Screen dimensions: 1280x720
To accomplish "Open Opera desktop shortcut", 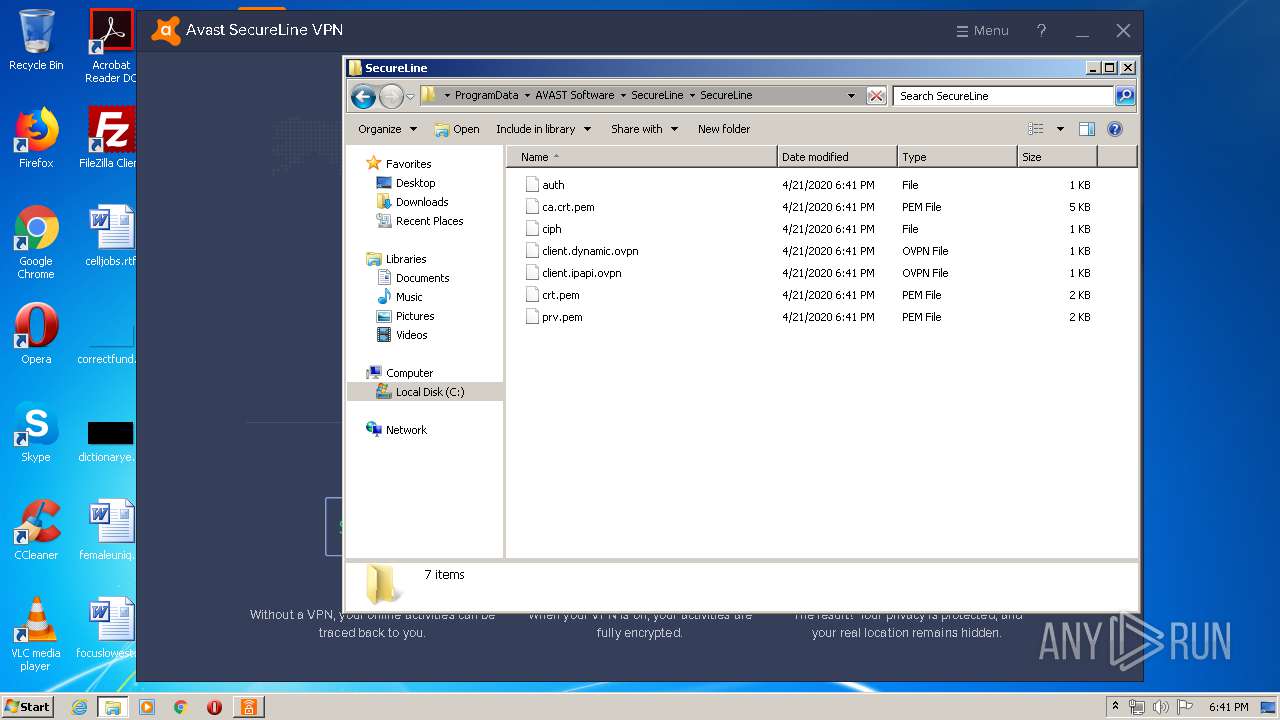I will 36,334.
